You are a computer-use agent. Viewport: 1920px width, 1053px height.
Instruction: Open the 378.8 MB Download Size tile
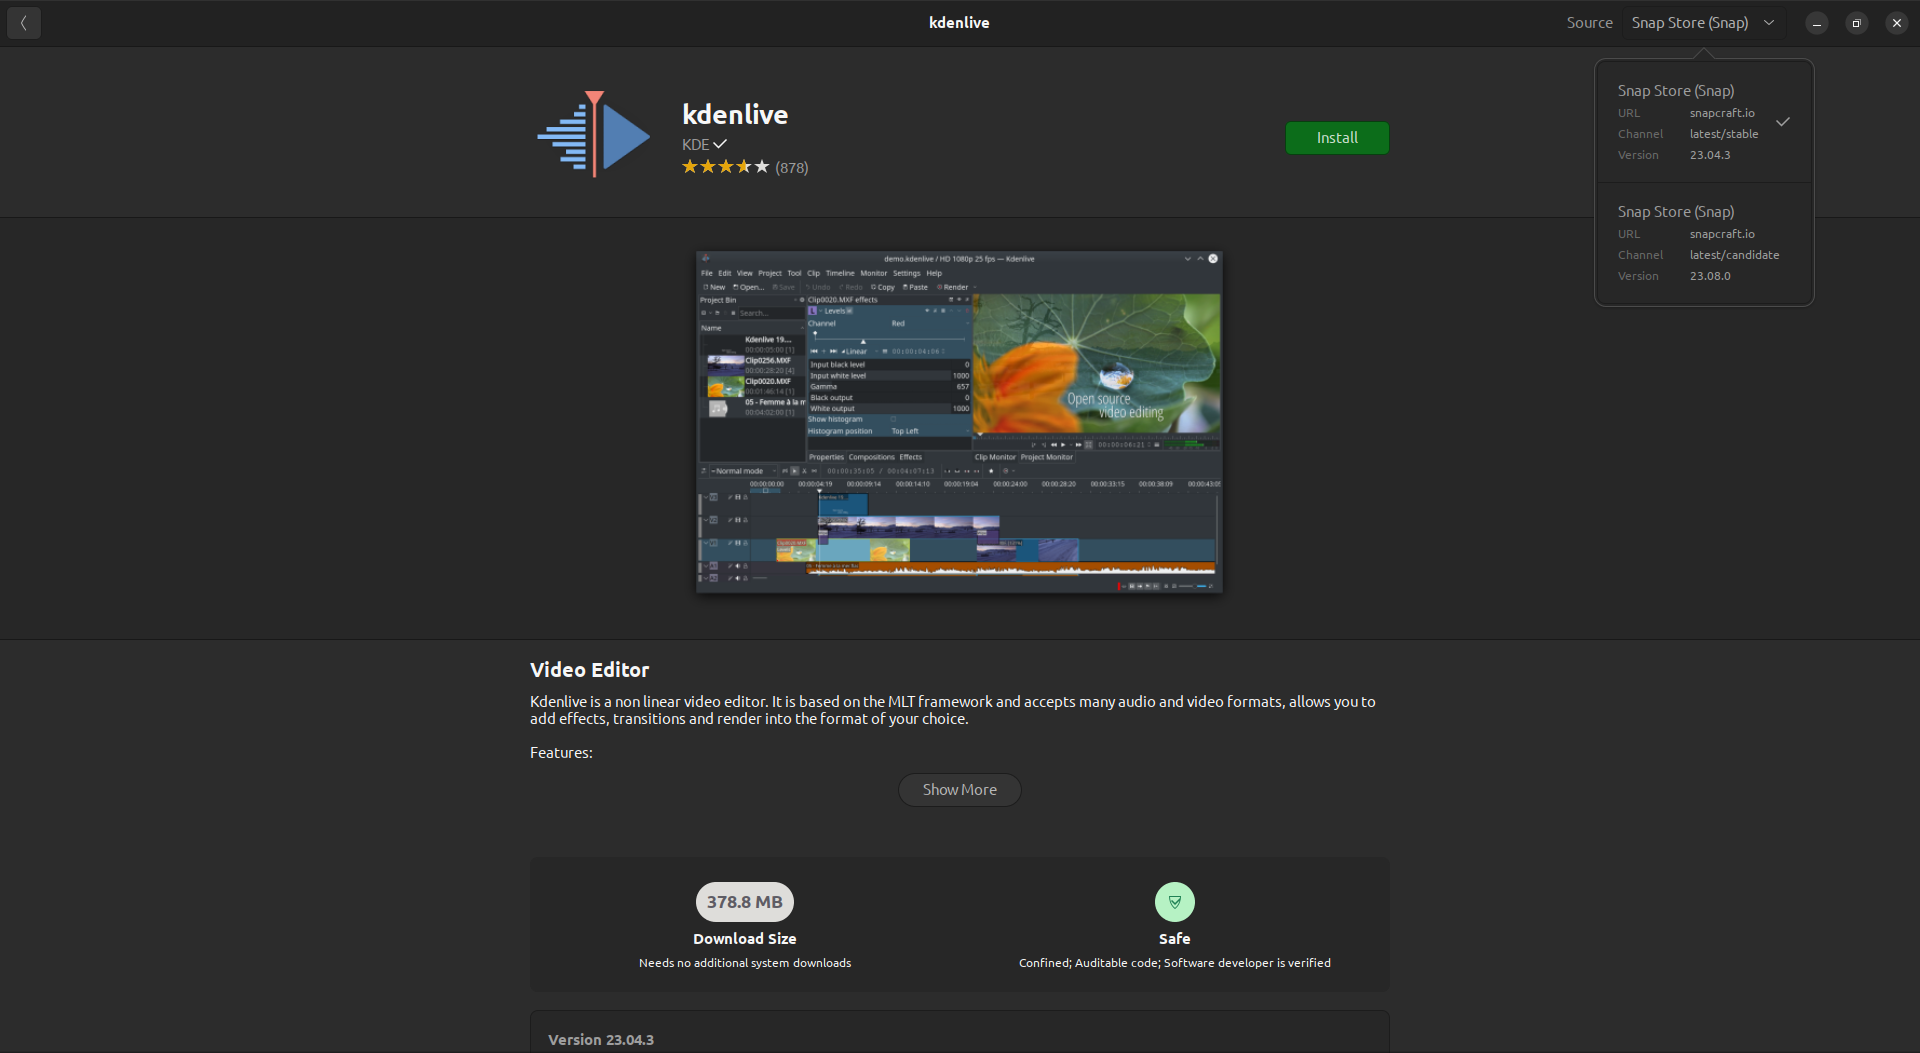745,925
